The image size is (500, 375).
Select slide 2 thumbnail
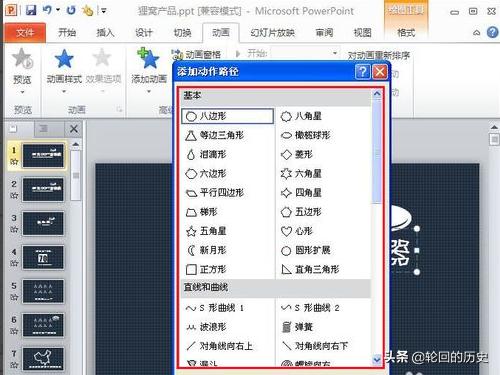point(43,189)
